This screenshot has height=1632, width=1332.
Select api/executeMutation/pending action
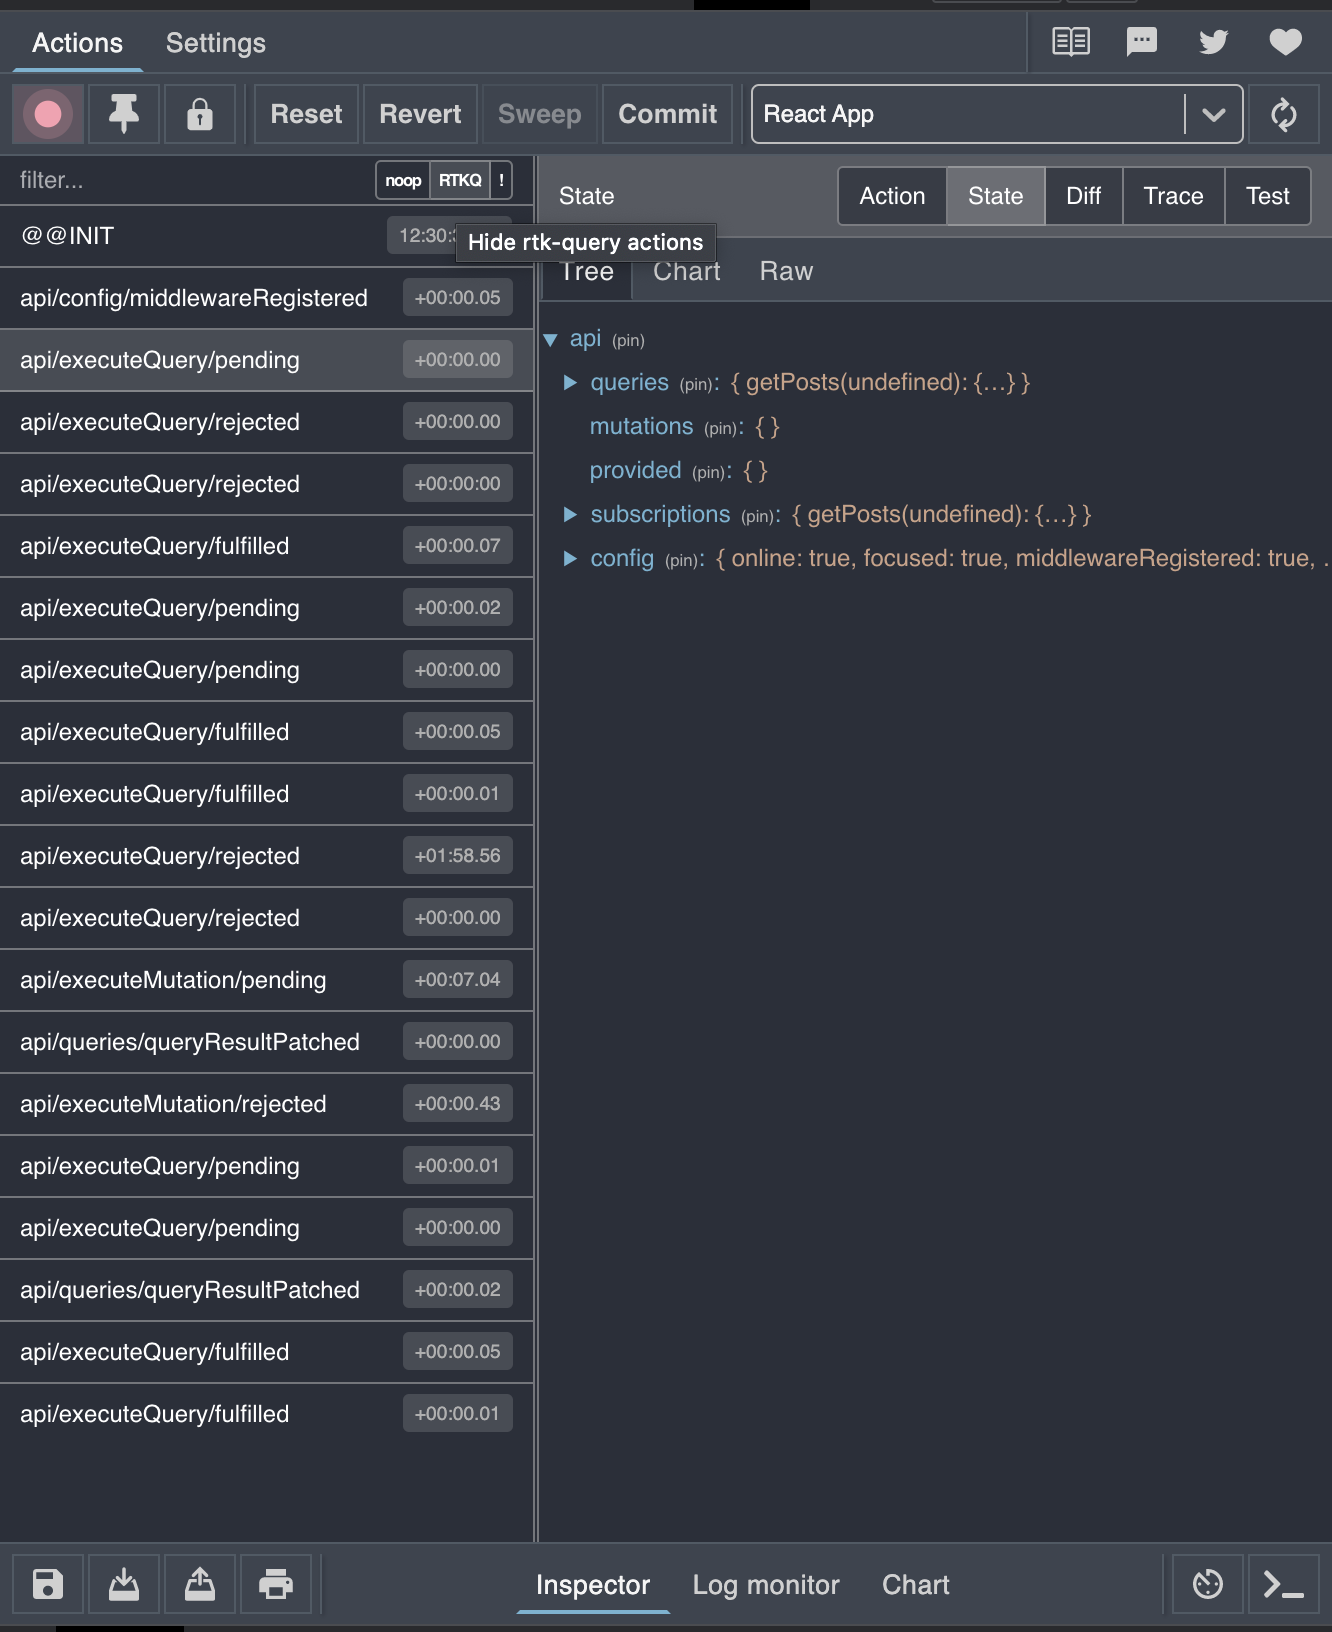point(266,980)
